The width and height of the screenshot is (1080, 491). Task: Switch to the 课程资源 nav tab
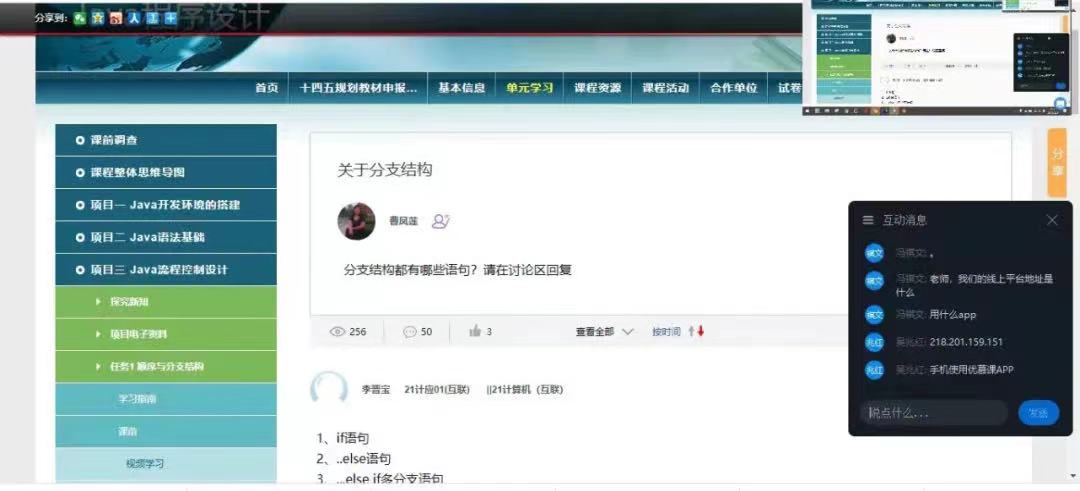click(597, 88)
